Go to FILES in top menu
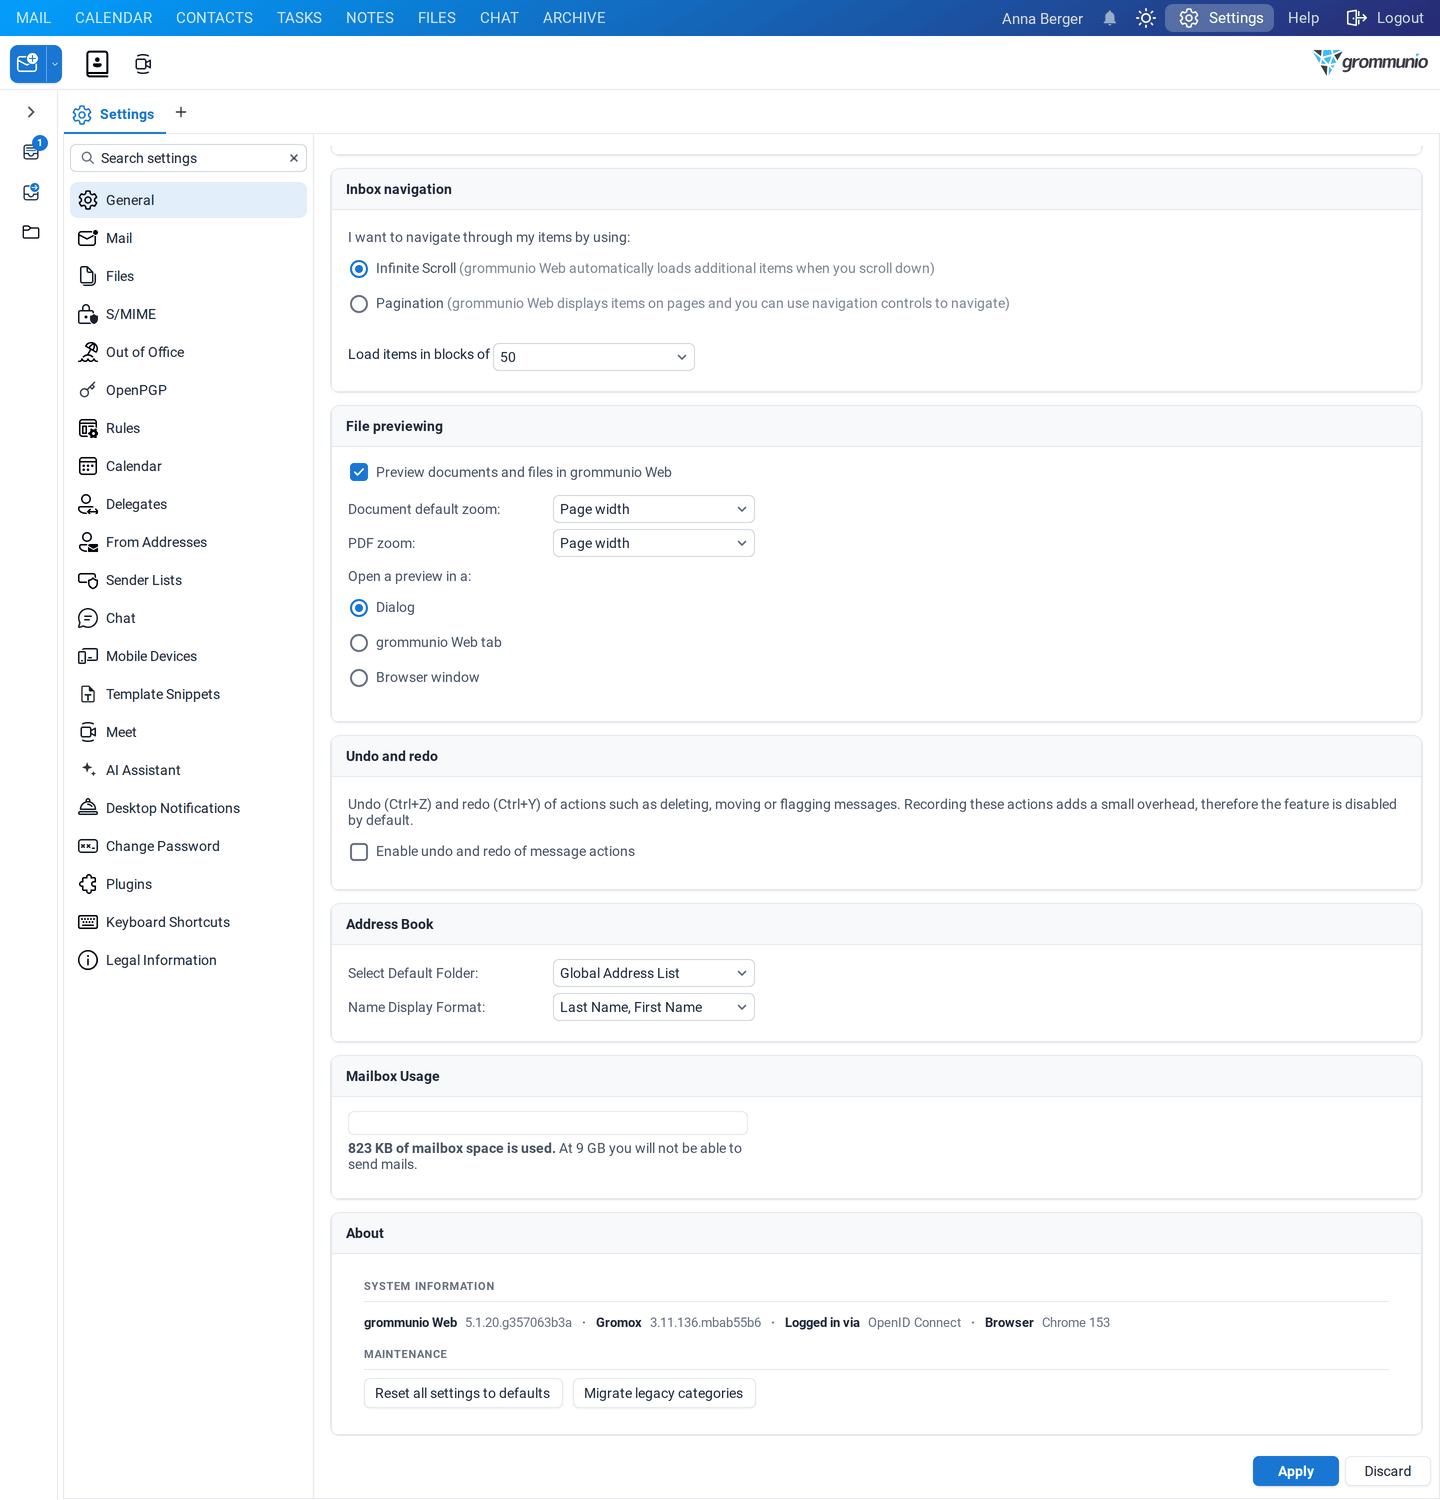This screenshot has height=1500, width=1440. 437,18
